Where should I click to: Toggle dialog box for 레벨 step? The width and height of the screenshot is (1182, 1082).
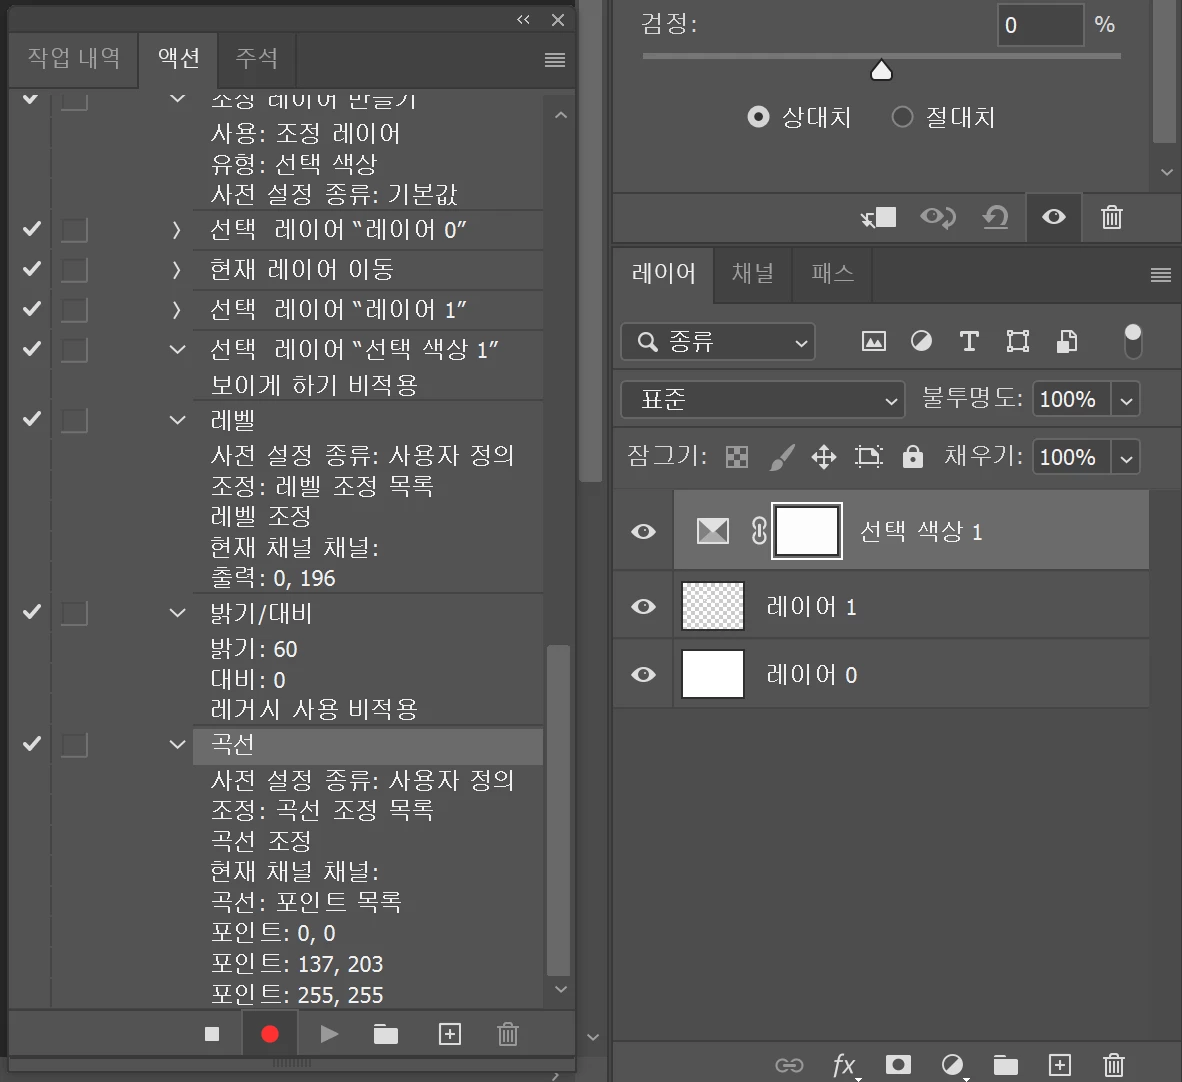[x=74, y=420]
